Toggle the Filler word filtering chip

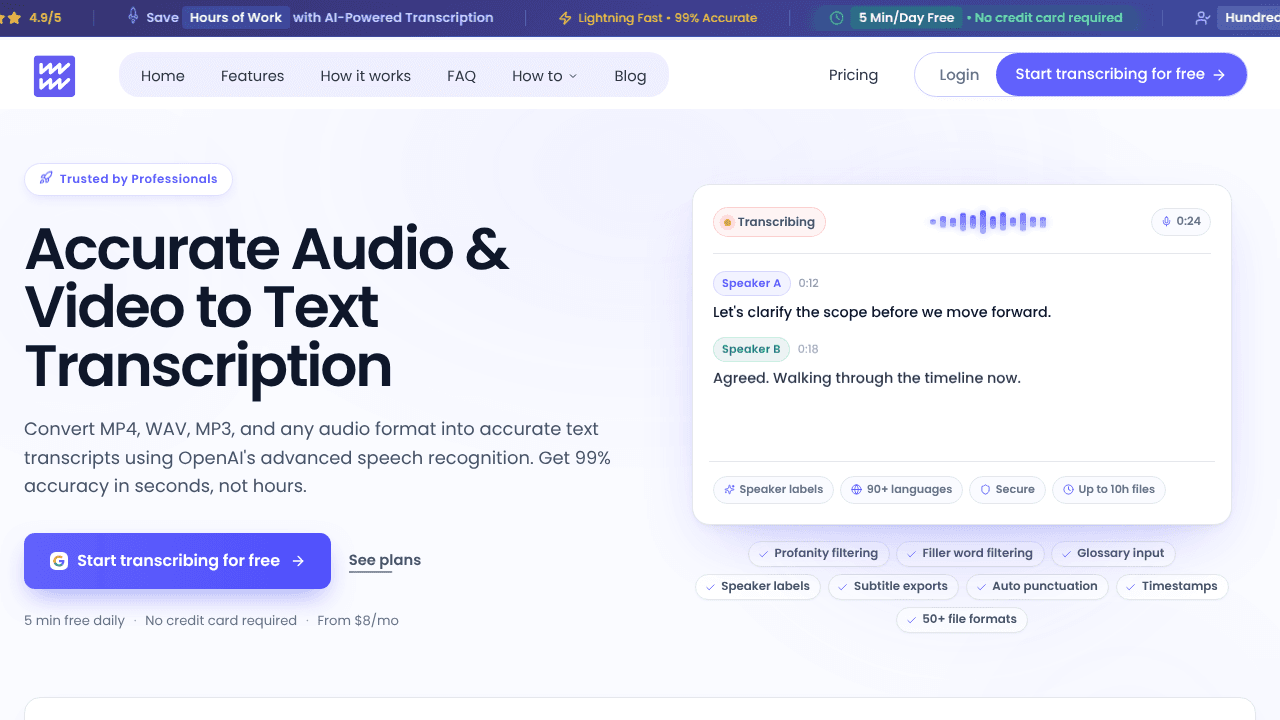(970, 553)
